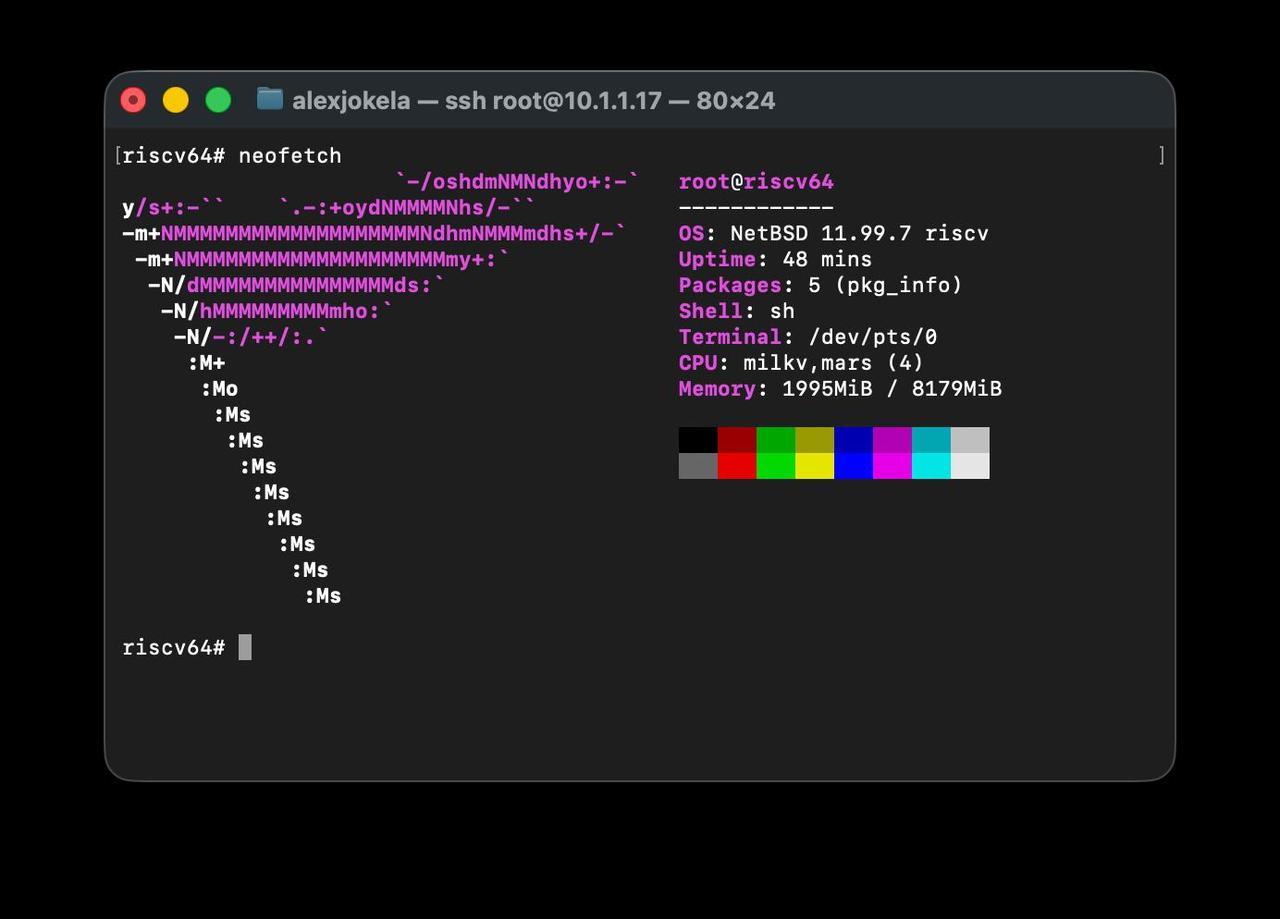Viewport: 1280px width, 919px height.
Task: Click the '-N/dMMMMMMMMMMMMMMMds:`' logo line
Action: (296, 285)
